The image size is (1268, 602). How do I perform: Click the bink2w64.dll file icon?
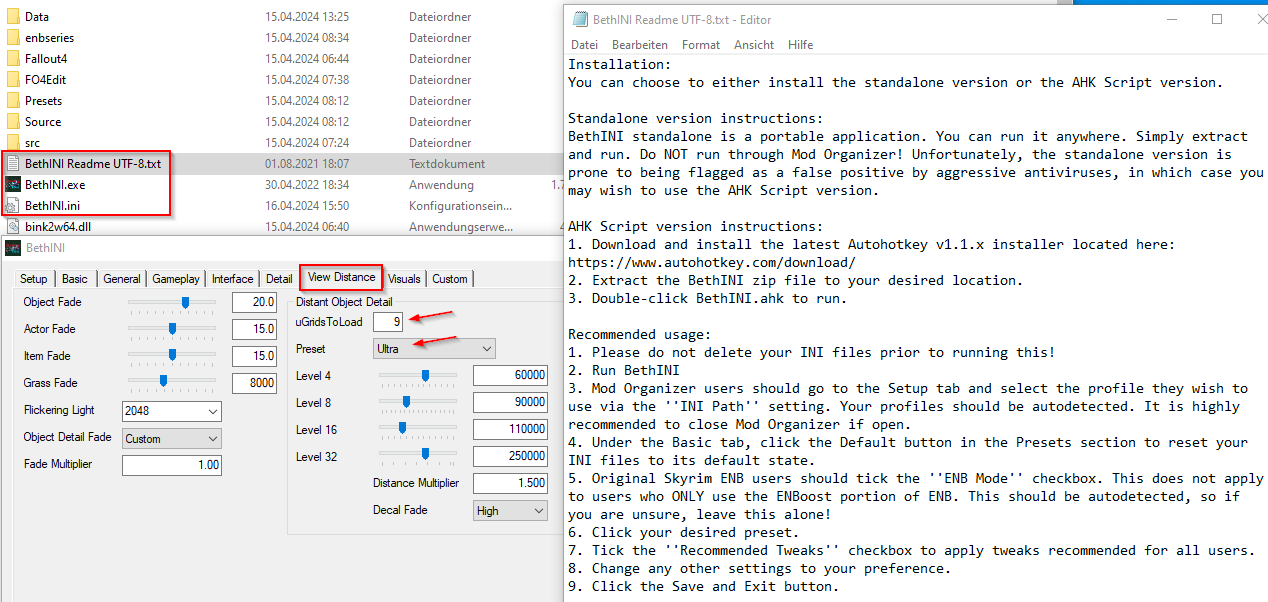13,227
